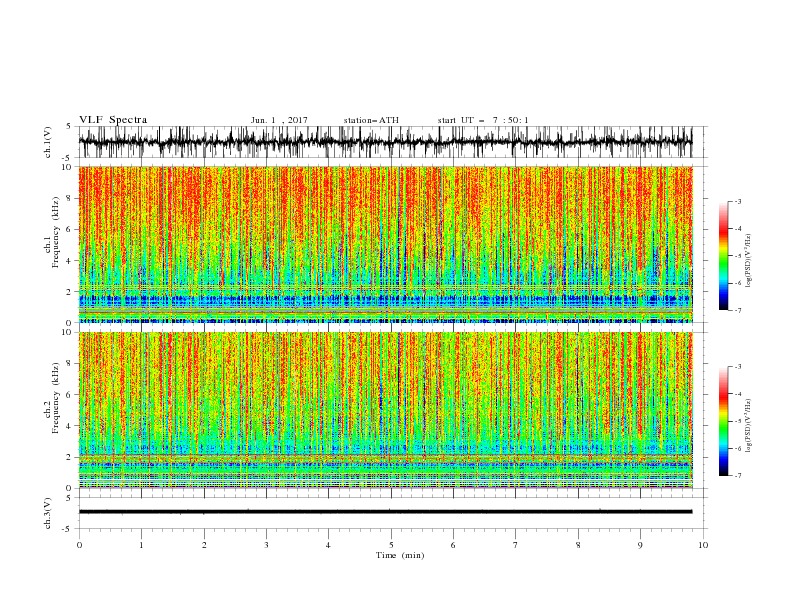Click the "ch.3(V)" axis label

48,513
